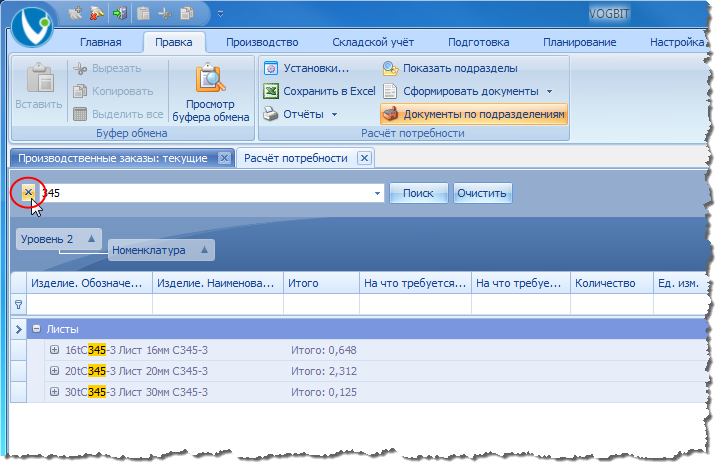Screen dimensions: 719x466
Task: Click the Сохранить в Excel label
Action: 329,91
